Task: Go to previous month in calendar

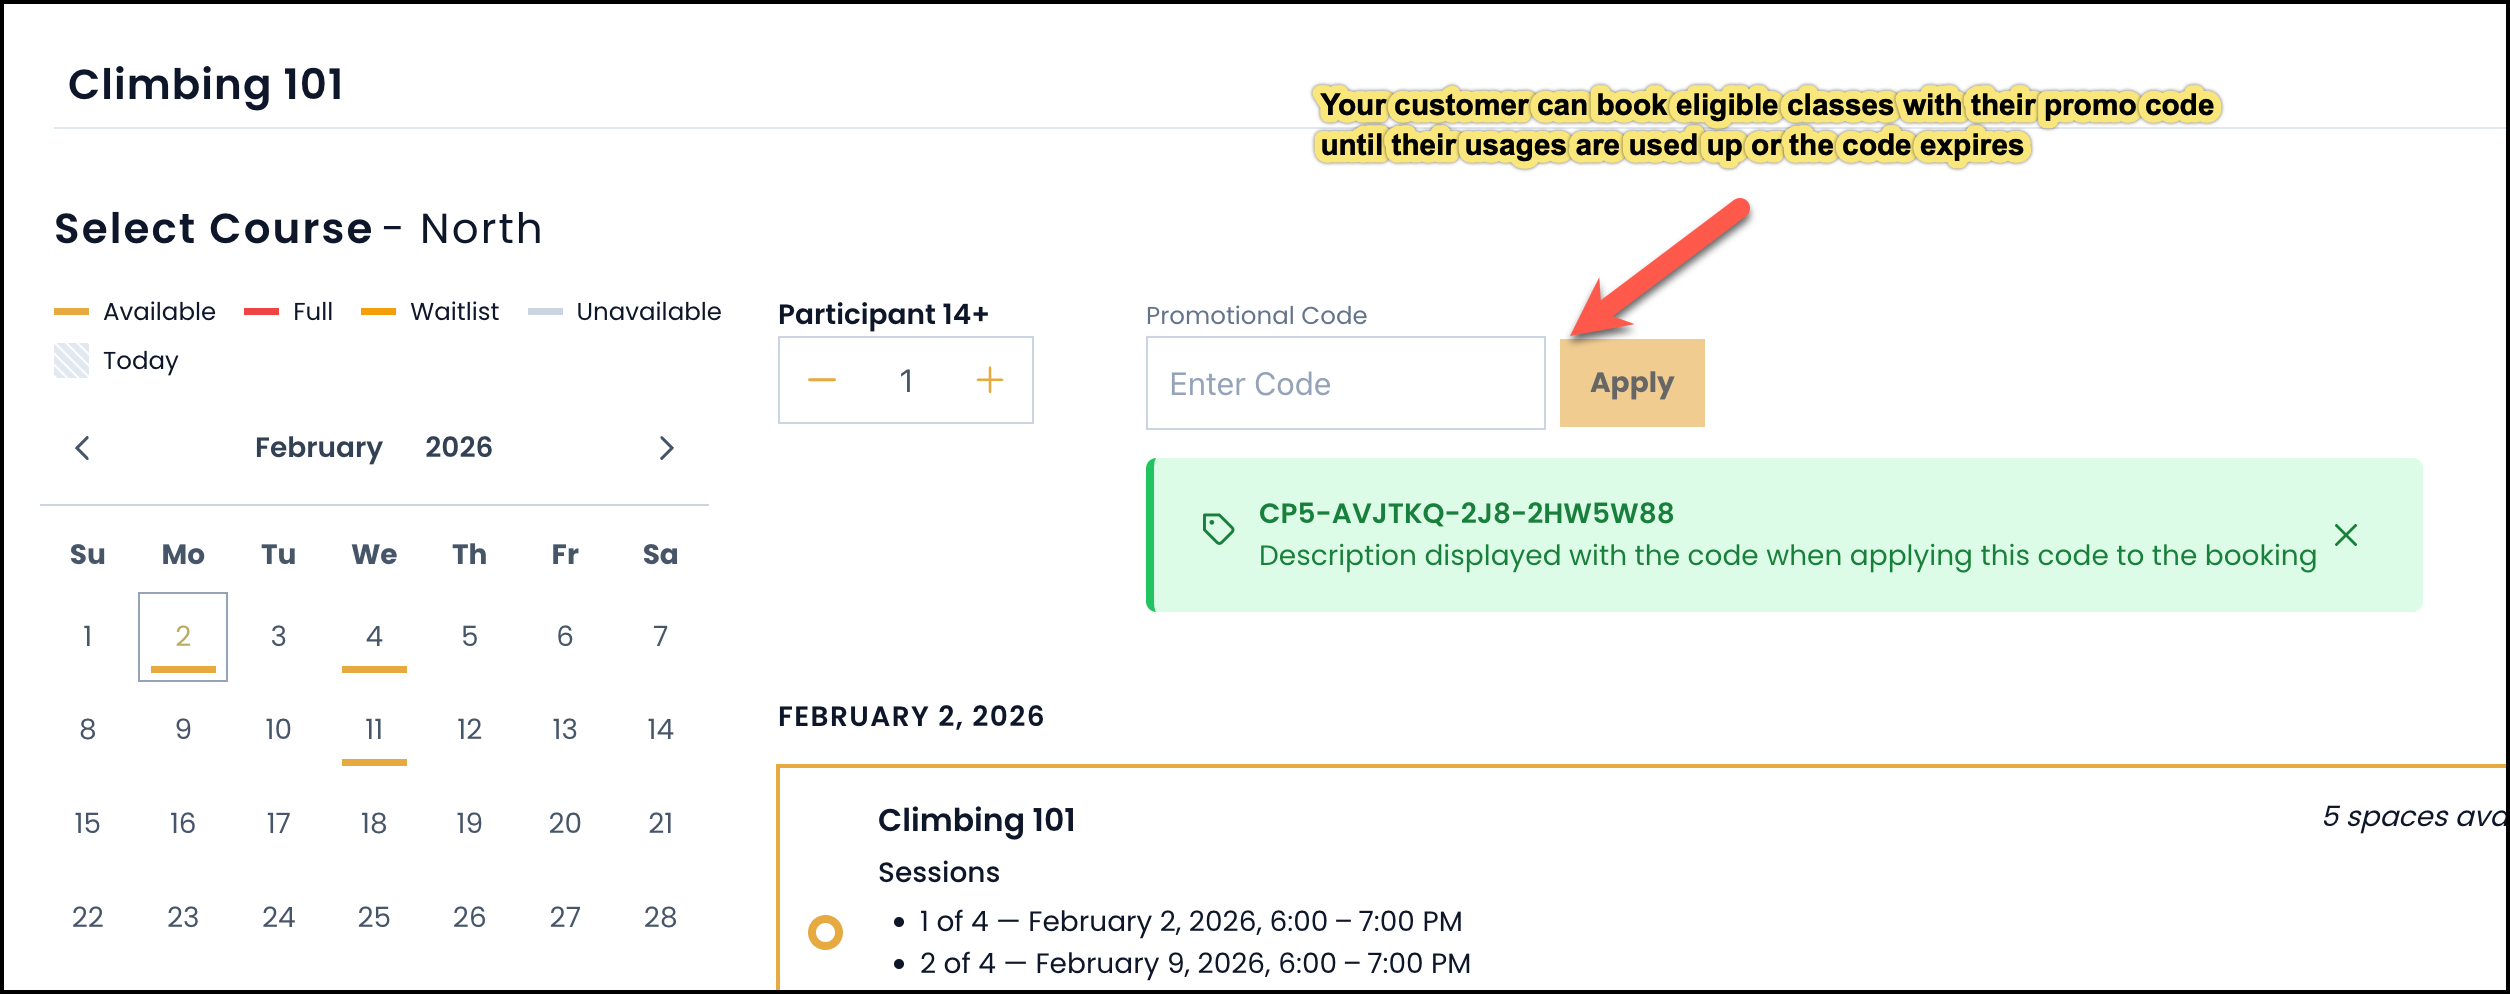Action: pyautogui.click(x=83, y=448)
